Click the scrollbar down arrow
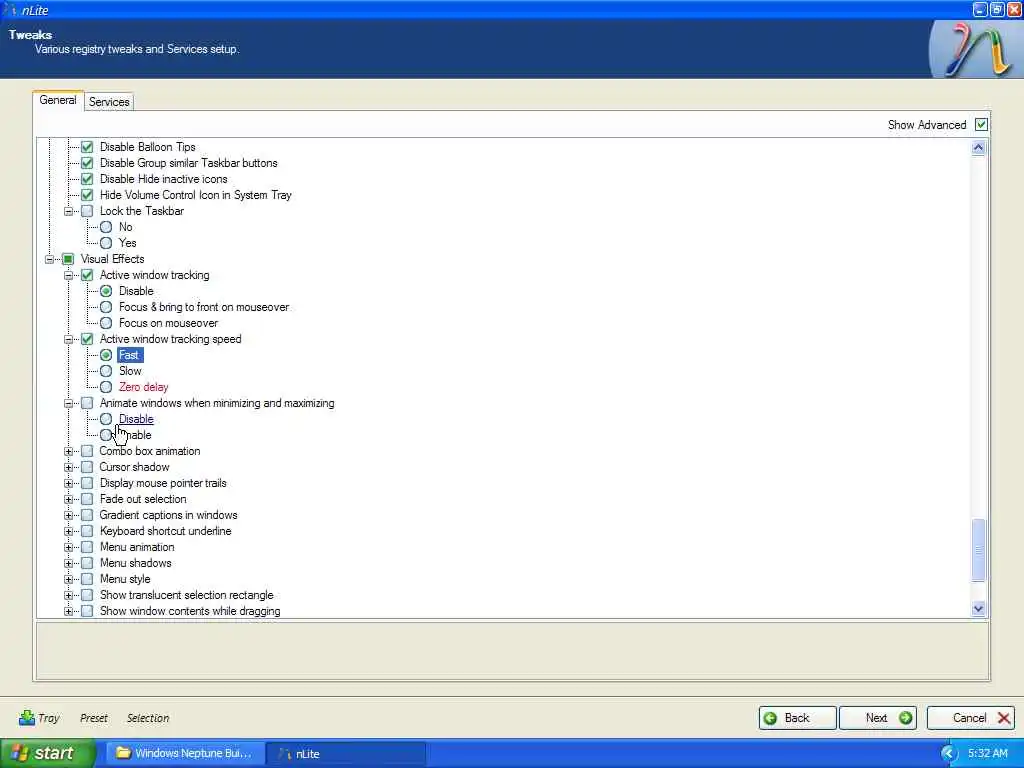The width and height of the screenshot is (1024, 768). click(x=978, y=609)
